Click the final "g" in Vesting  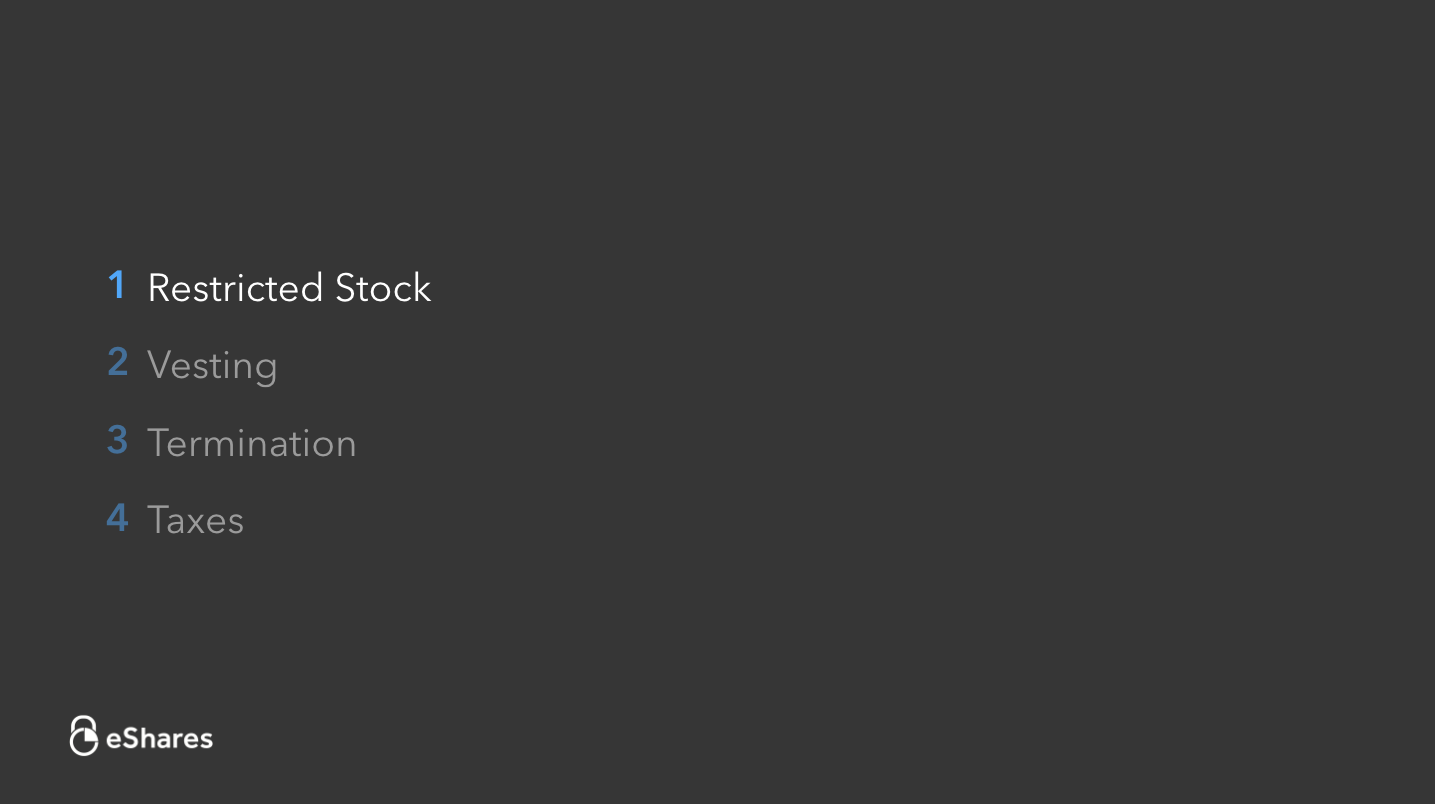point(267,369)
